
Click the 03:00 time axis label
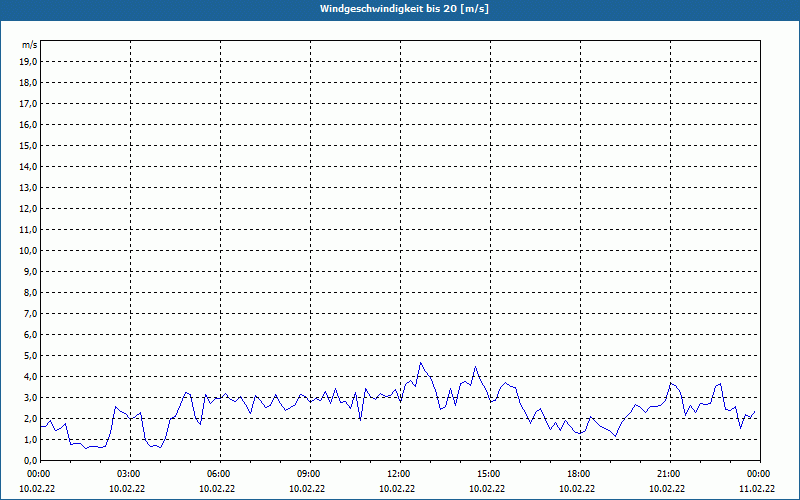(x=131, y=474)
